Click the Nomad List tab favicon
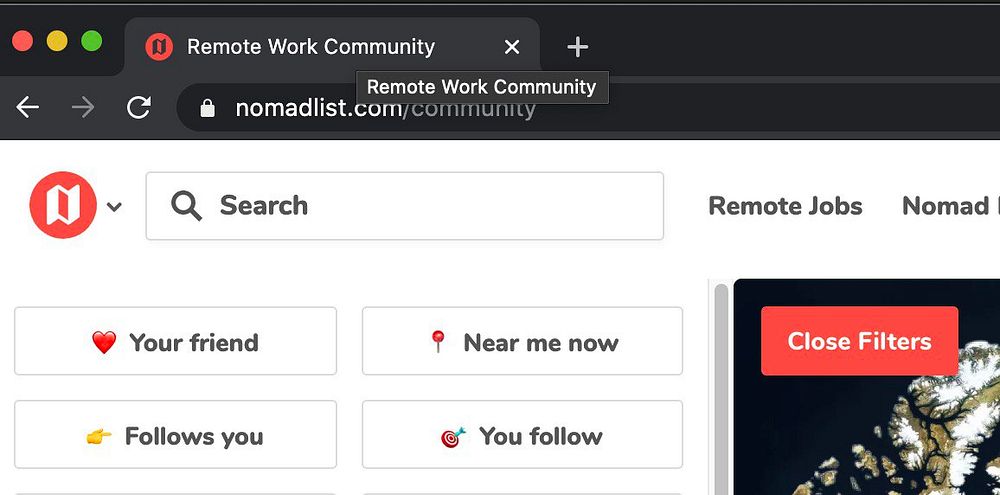This screenshot has height=495, width=1000. pos(159,47)
